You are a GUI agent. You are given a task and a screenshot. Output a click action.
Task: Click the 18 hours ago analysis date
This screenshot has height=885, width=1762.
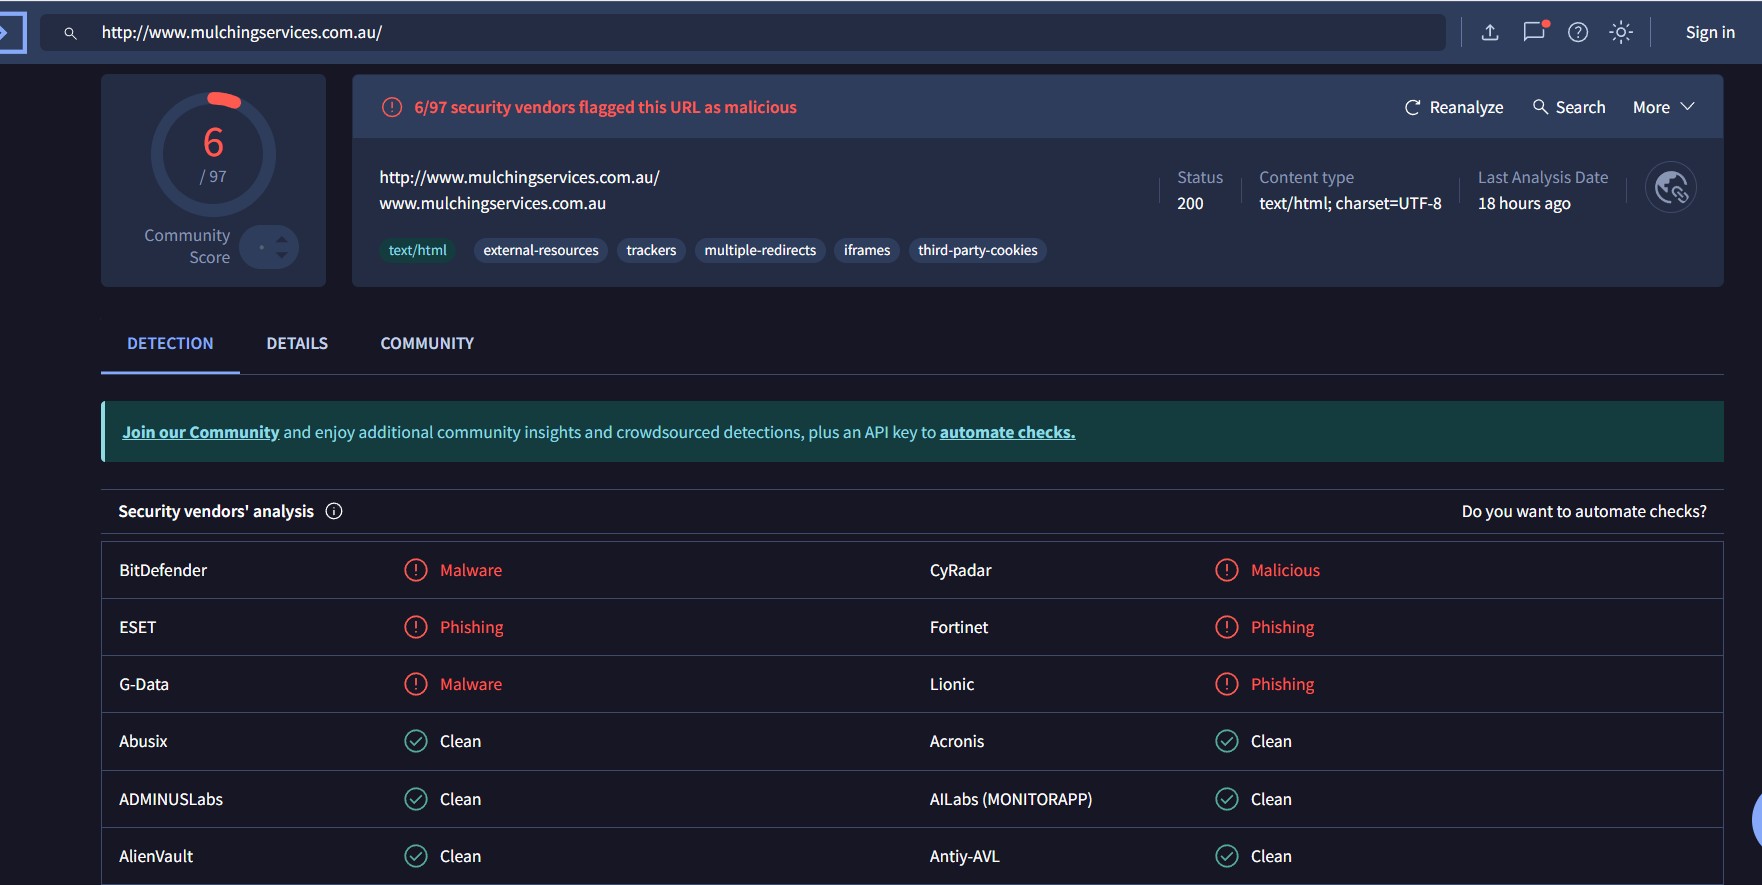[1524, 203]
